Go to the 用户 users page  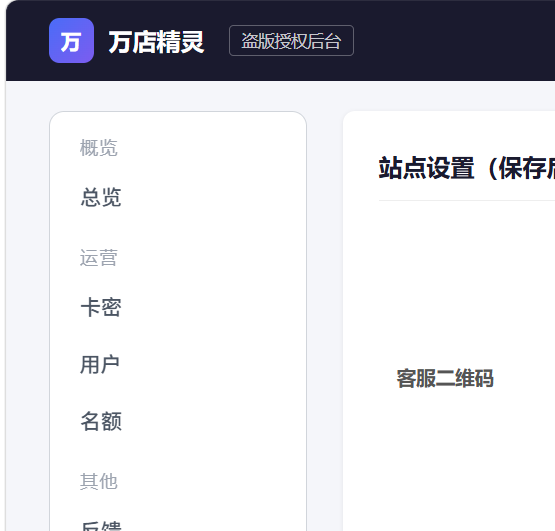pos(99,364)
